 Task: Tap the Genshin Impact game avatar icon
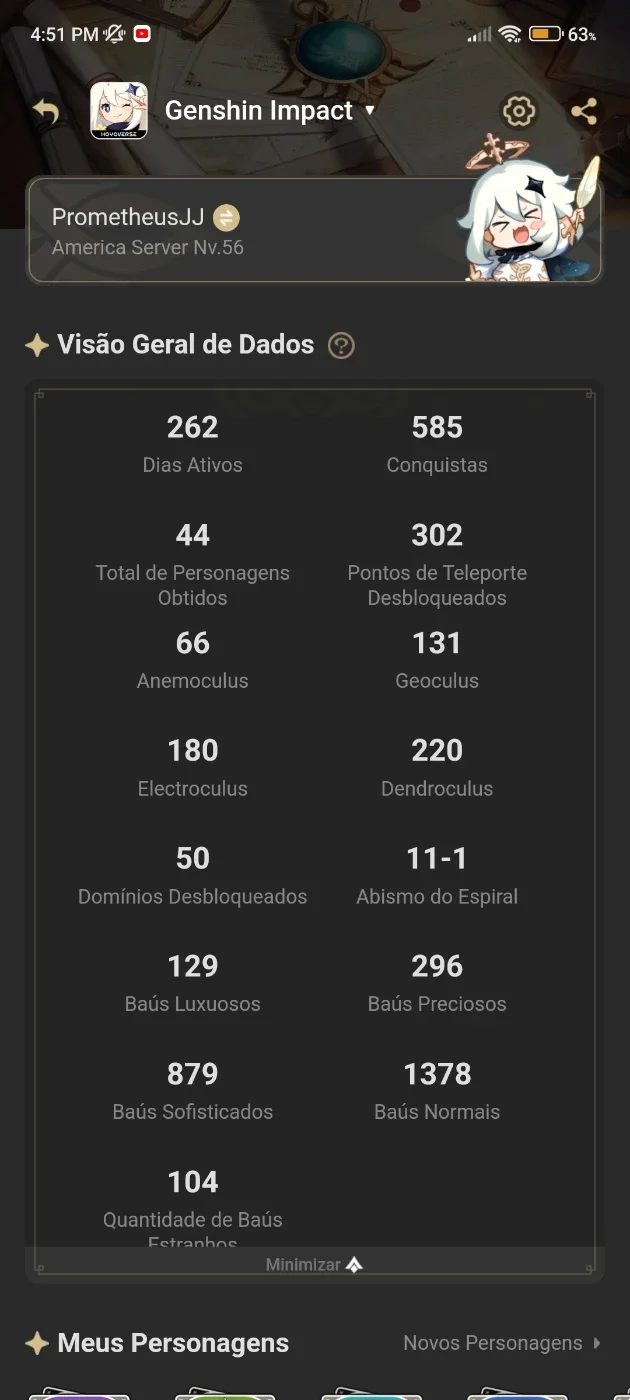pos(119,110)
